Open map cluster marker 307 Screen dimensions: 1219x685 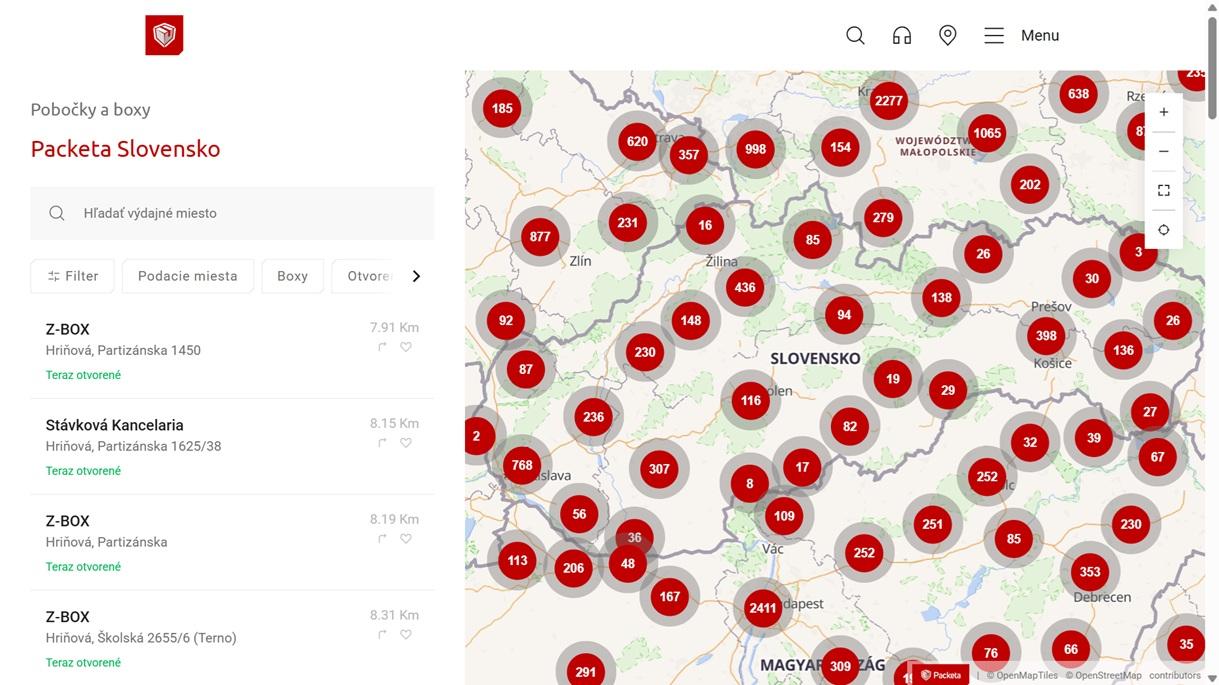point(659,468)
